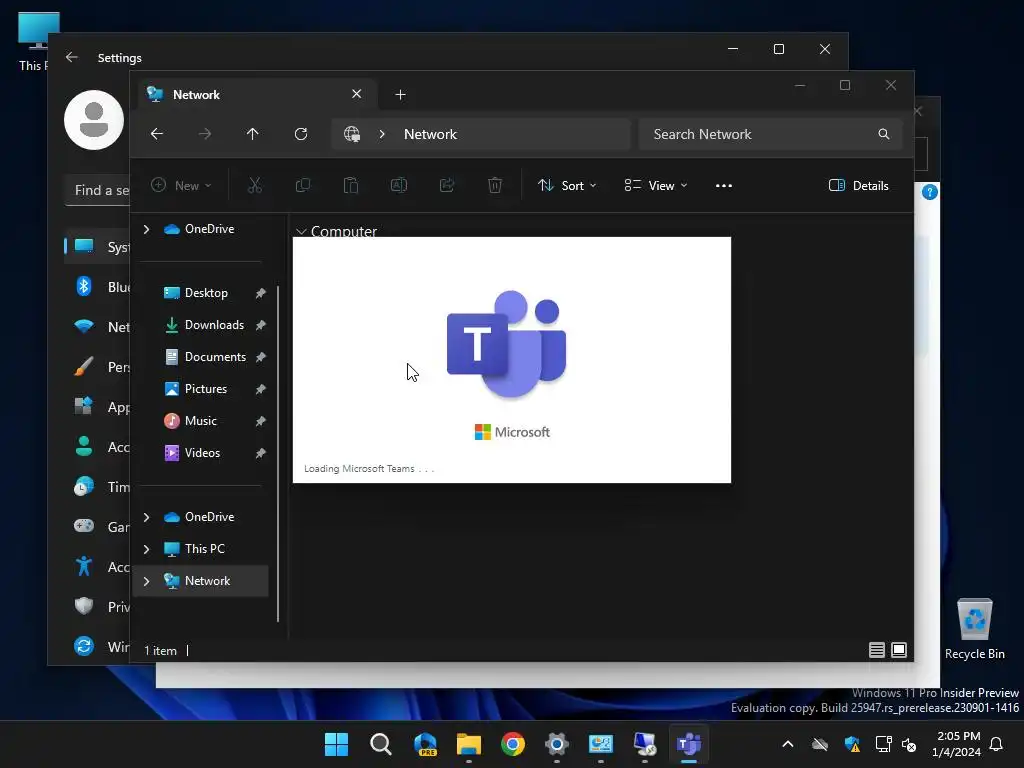Open Desktop quick access folder
The image size is (1024, 768).
[206, 293]
